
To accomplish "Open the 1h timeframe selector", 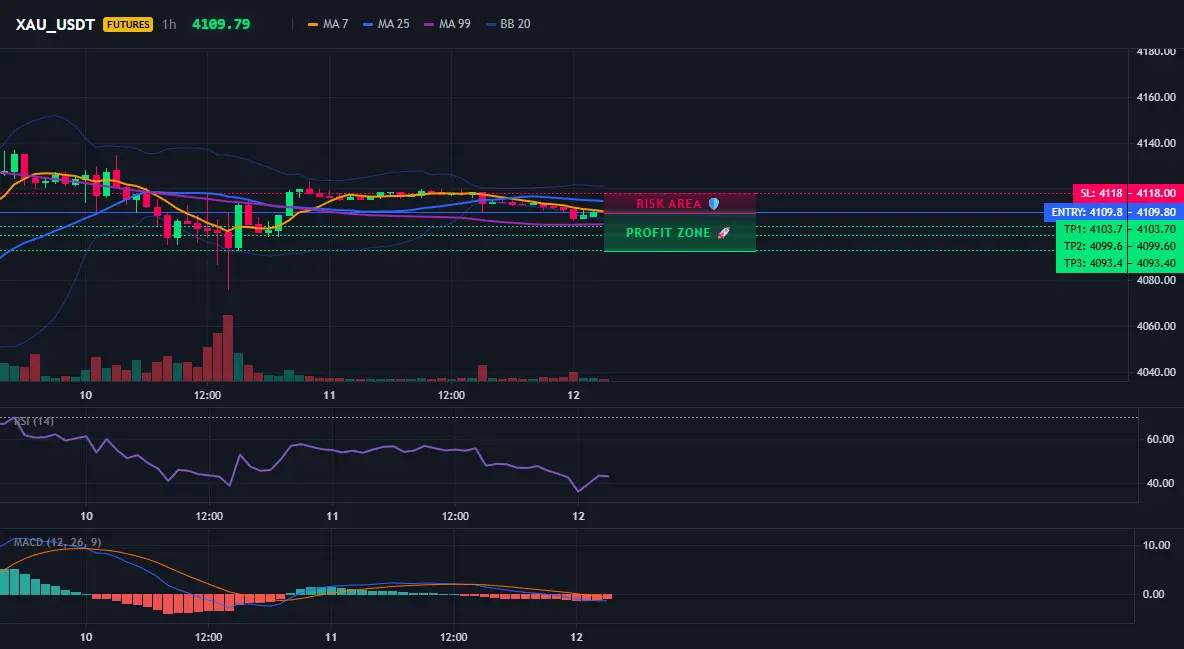I will pyautogui.click(x=169, y=24).
